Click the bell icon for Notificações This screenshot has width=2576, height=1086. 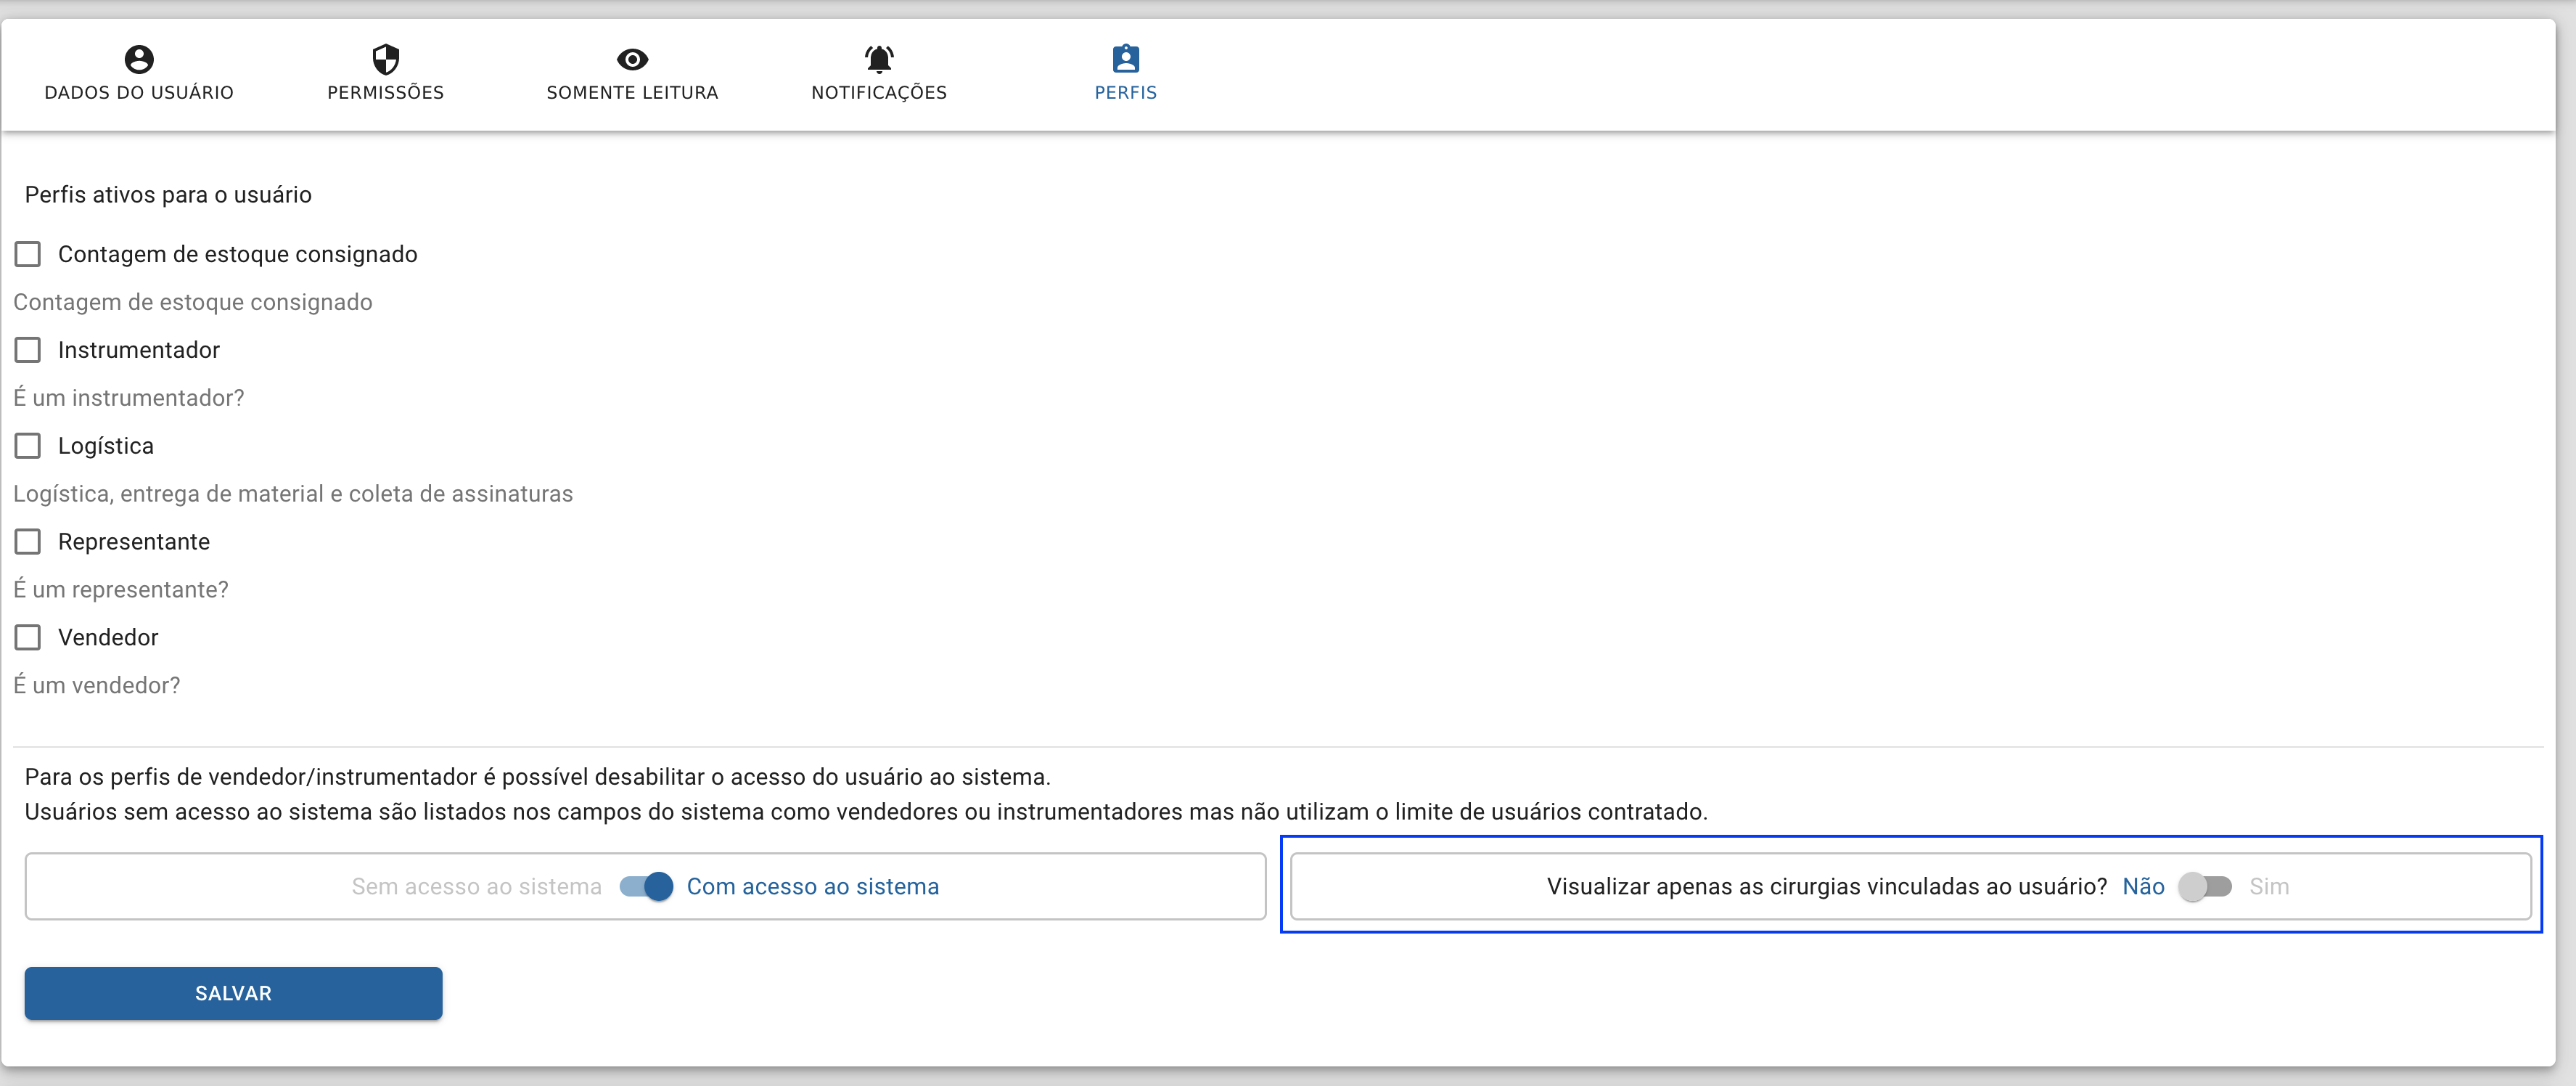coord(879,59)
